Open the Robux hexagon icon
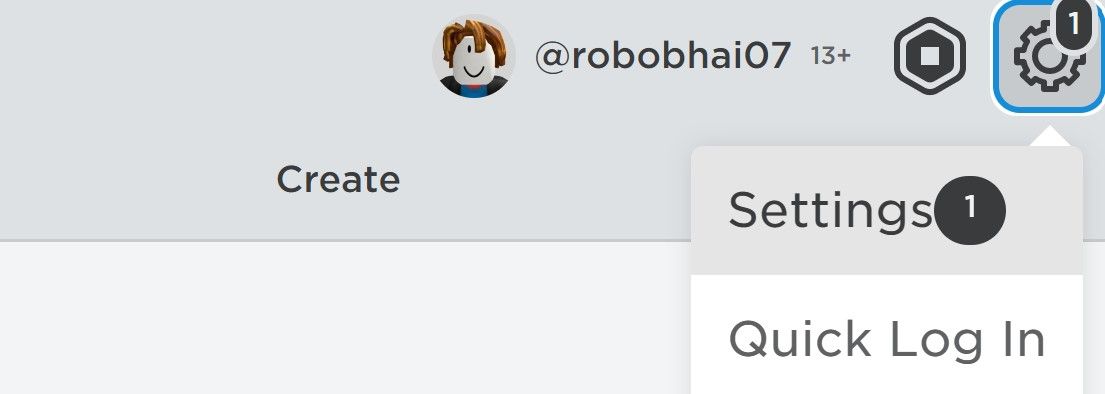Image resolution: width=1105 pixels, height=394 pixels. (x=930, y=55)
